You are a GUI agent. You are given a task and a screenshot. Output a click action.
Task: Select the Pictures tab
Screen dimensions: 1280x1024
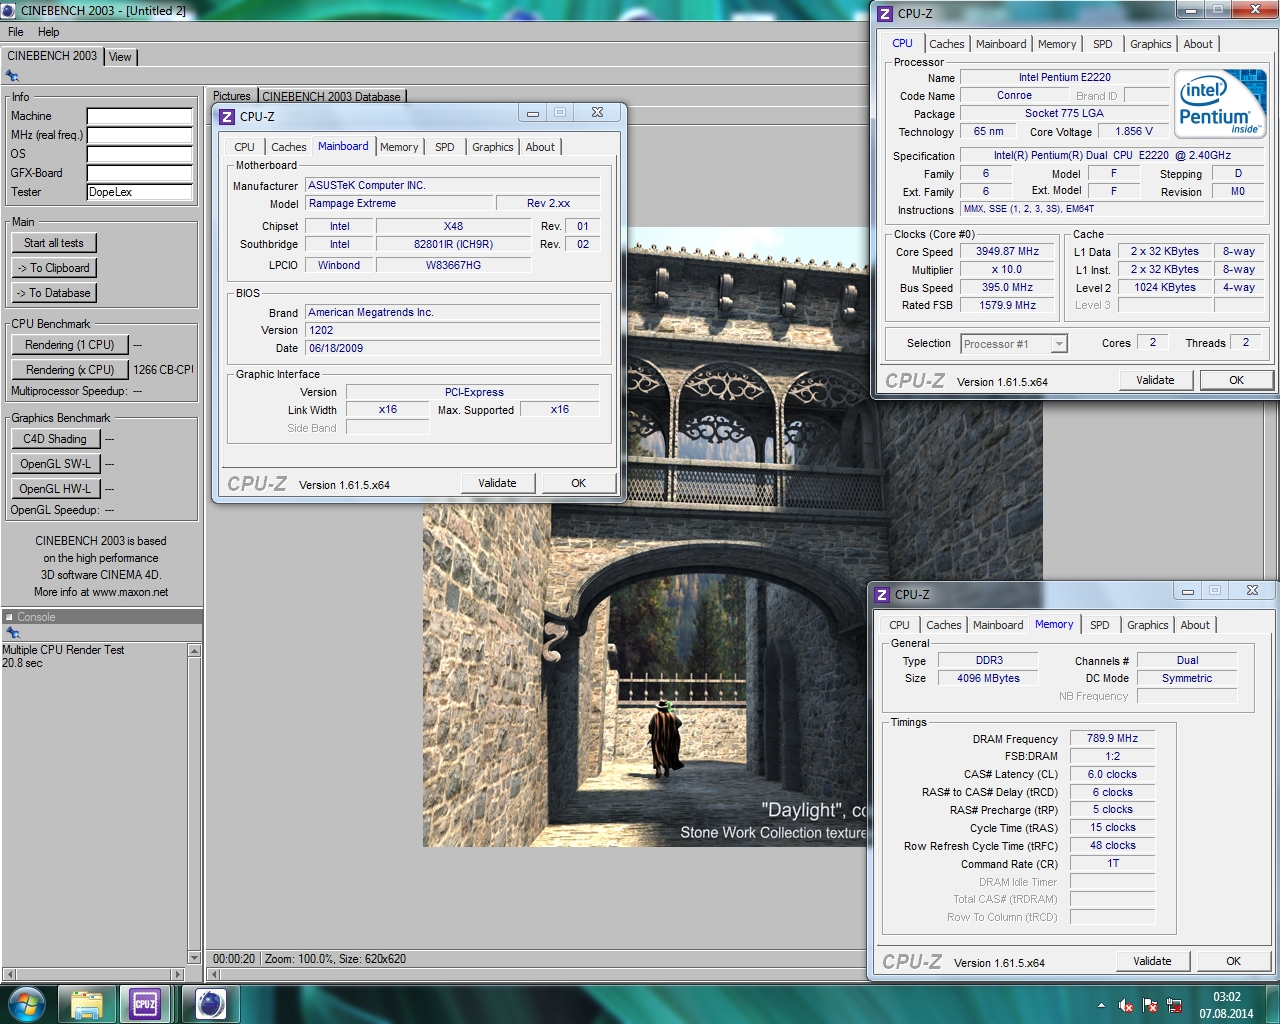click(232, 96)
